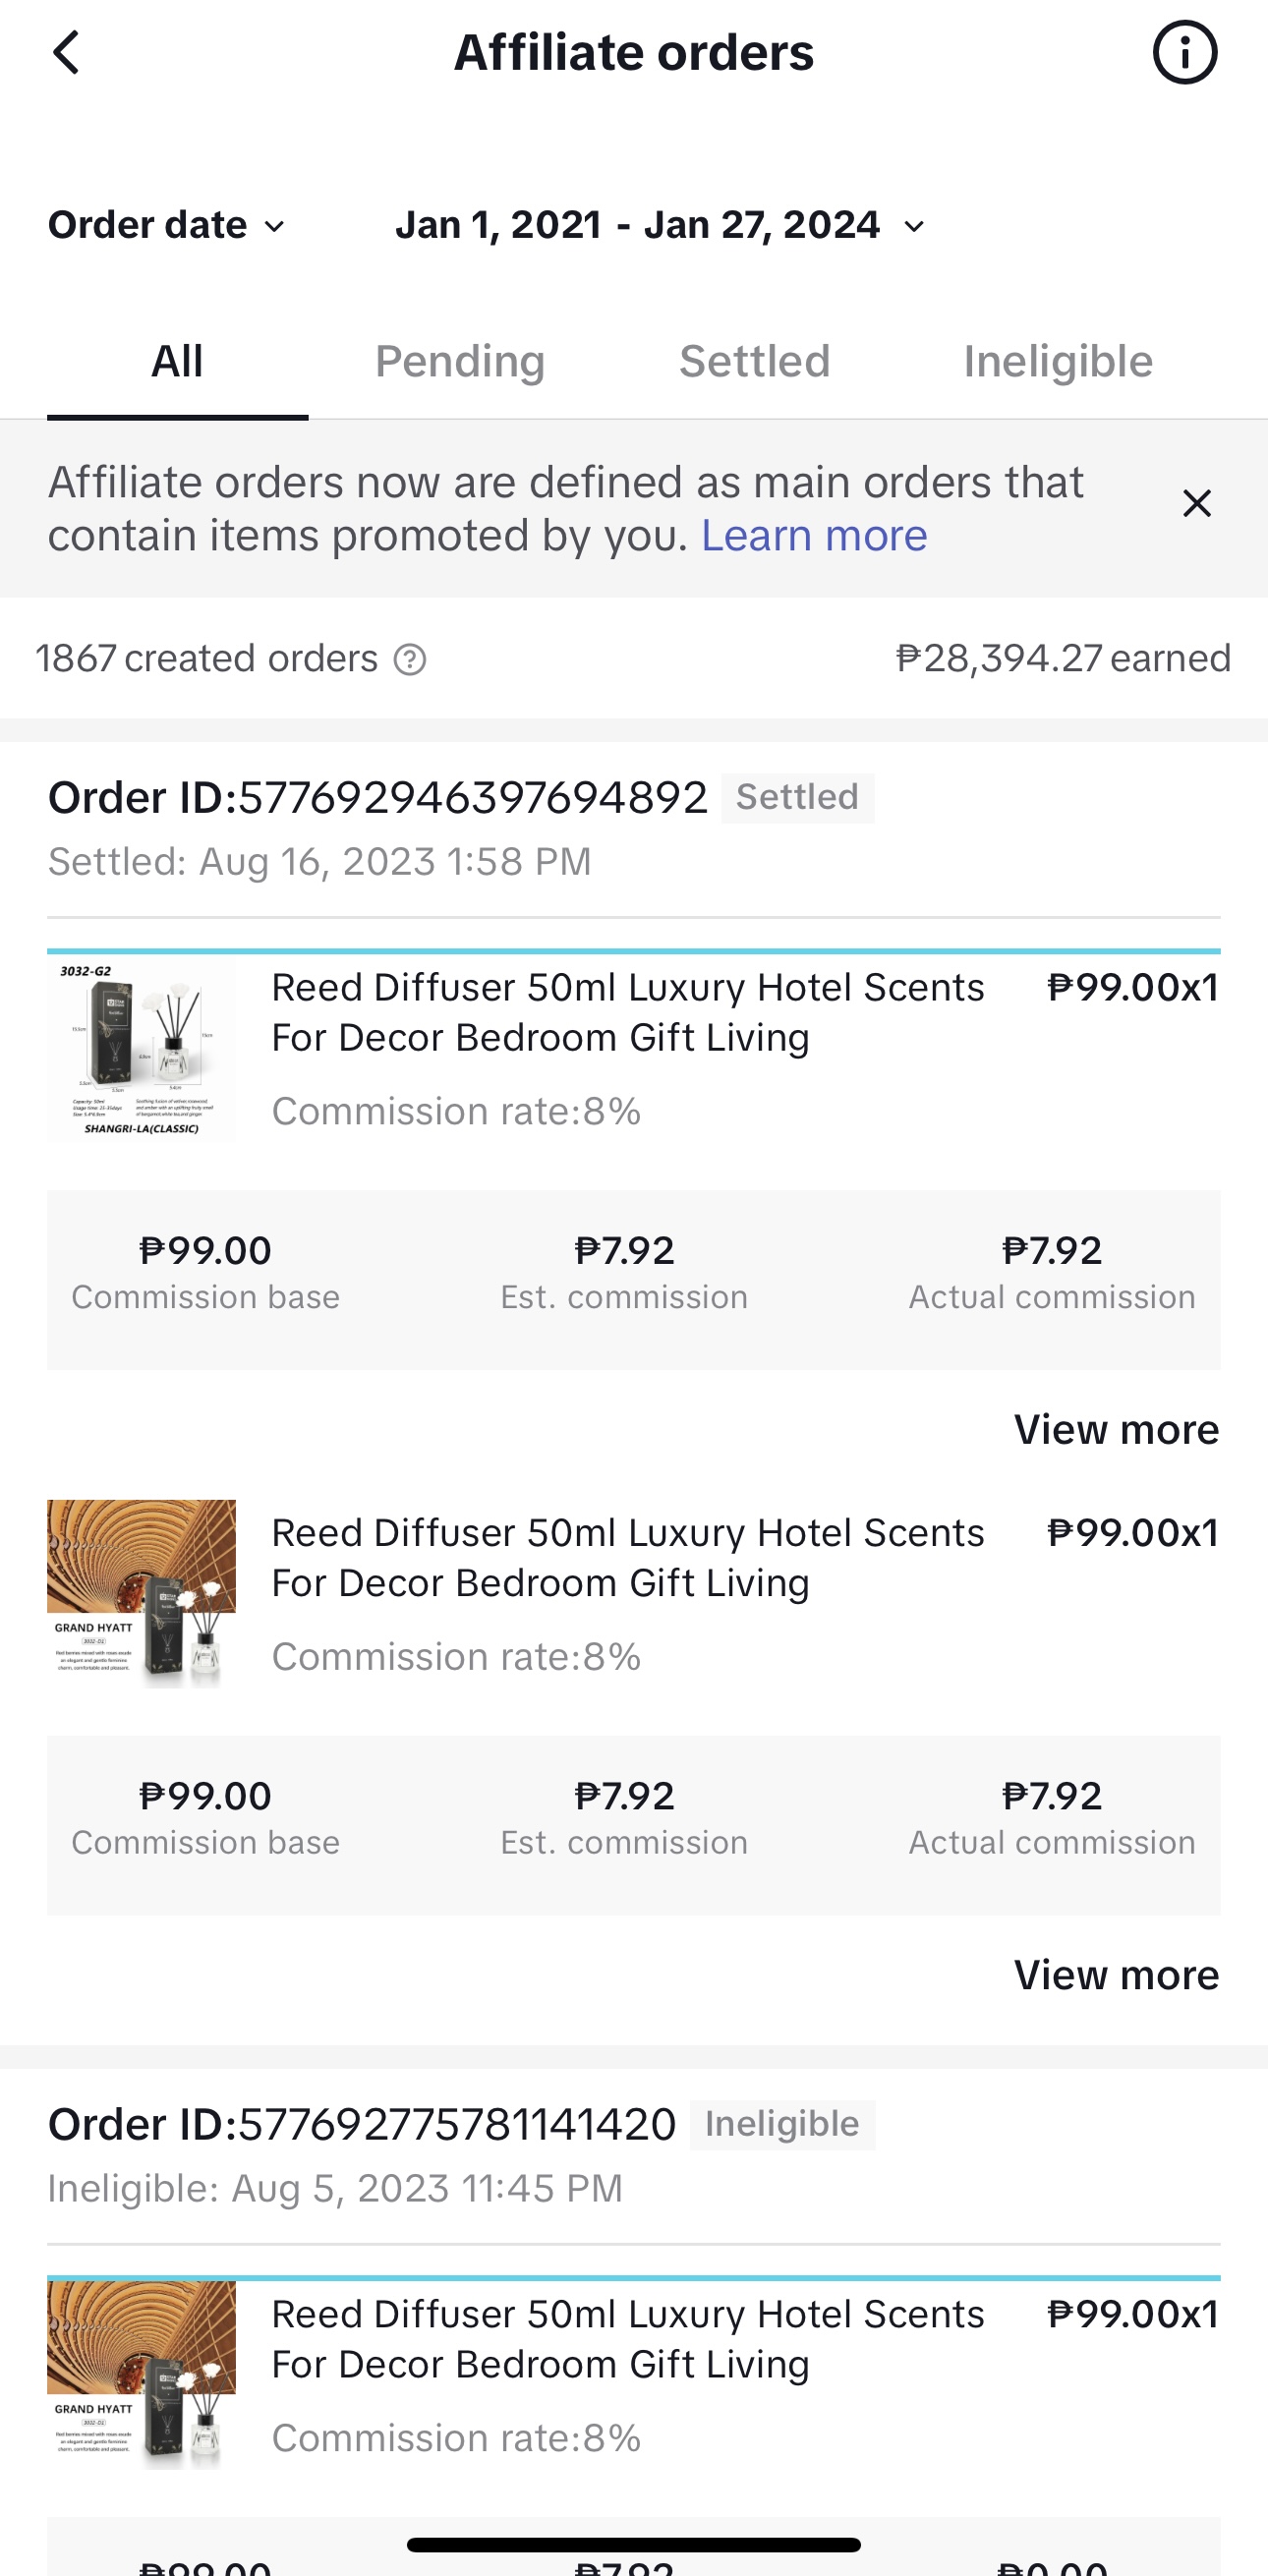Open the Jan 1, 2021 date range picker
Viewport: 1268px width, 2576px height.
click(x=659, y=226)
